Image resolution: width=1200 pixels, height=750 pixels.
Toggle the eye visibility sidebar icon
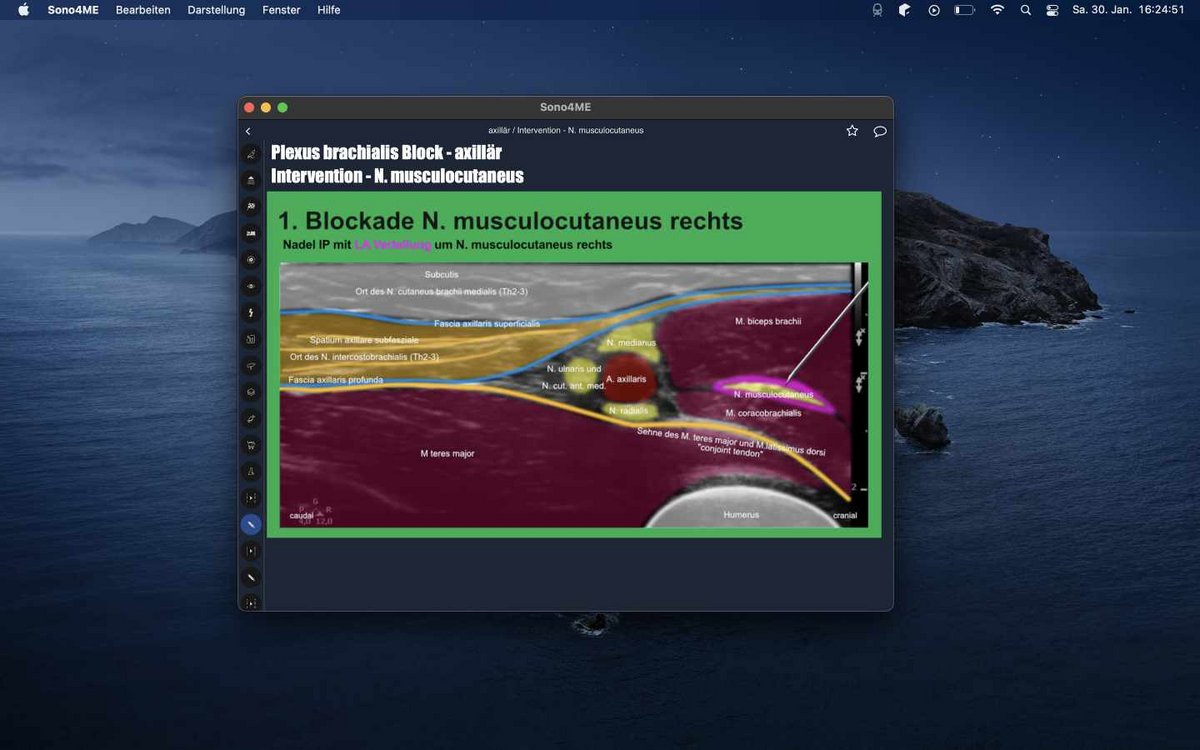coord(251,286)
